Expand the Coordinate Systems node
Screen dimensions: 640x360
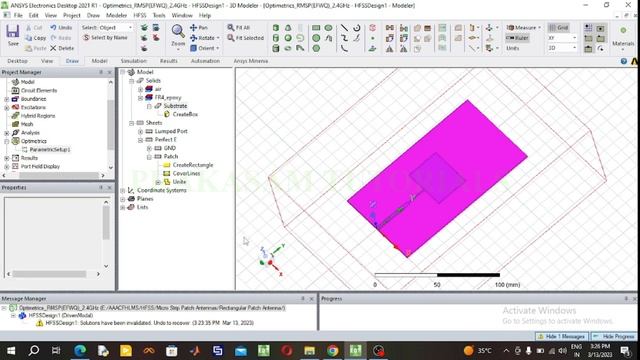point(122,191)
